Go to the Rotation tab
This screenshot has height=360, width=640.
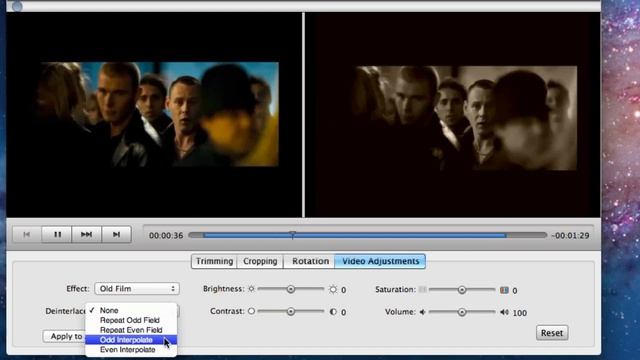[x=310, y=261]
